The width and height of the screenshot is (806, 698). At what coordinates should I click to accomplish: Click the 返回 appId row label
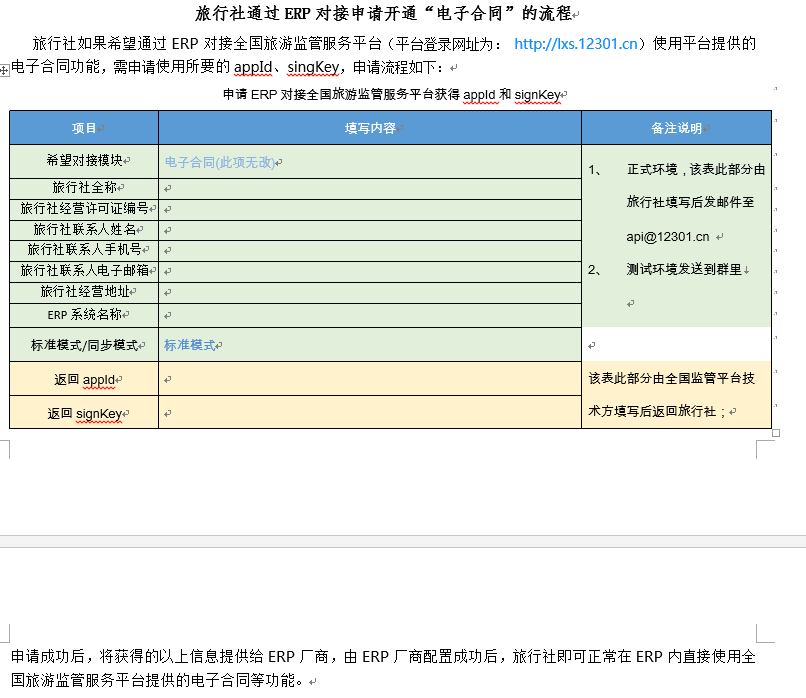pyautogui.click(x=82, y=380)
